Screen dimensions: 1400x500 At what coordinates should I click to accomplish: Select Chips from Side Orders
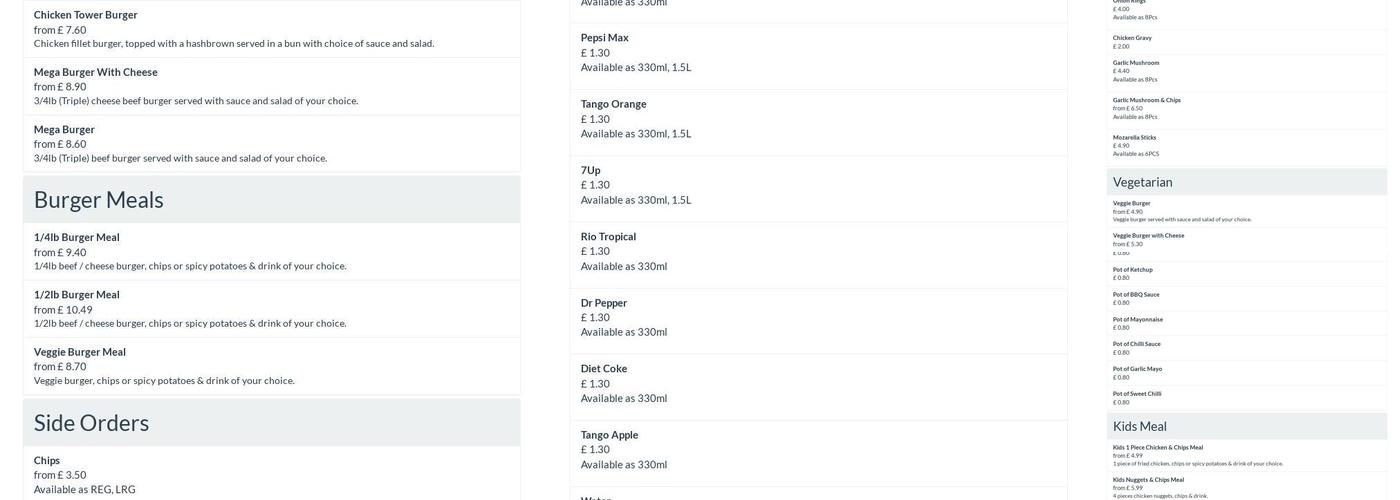pyautogui.click(x=47, y=461)
